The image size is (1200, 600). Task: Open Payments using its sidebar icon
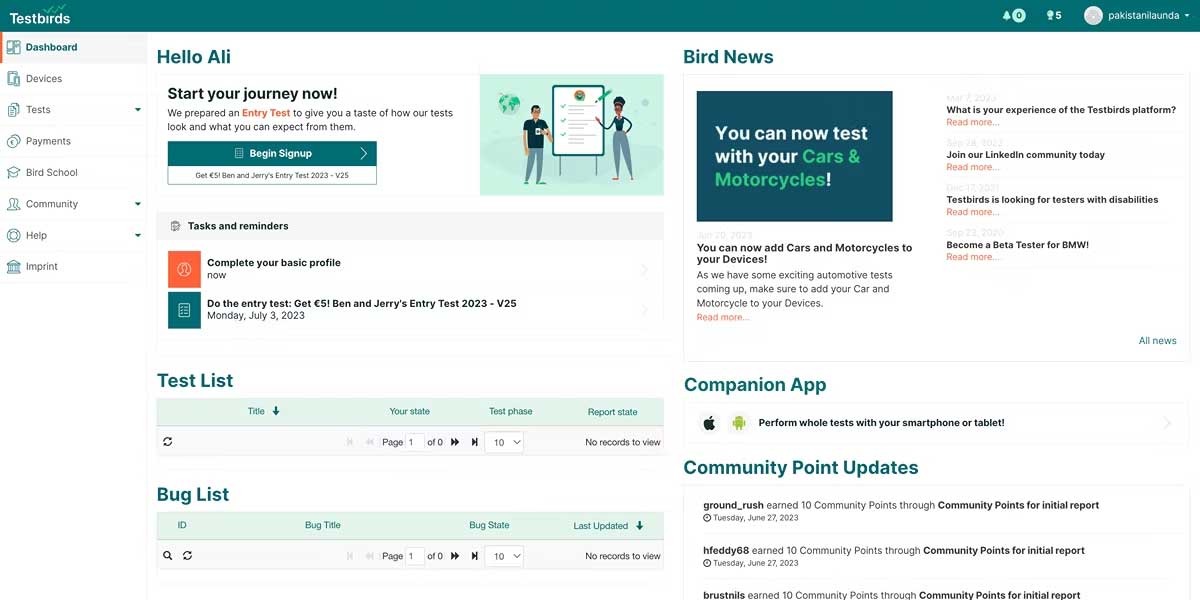[x=14, y=141]
